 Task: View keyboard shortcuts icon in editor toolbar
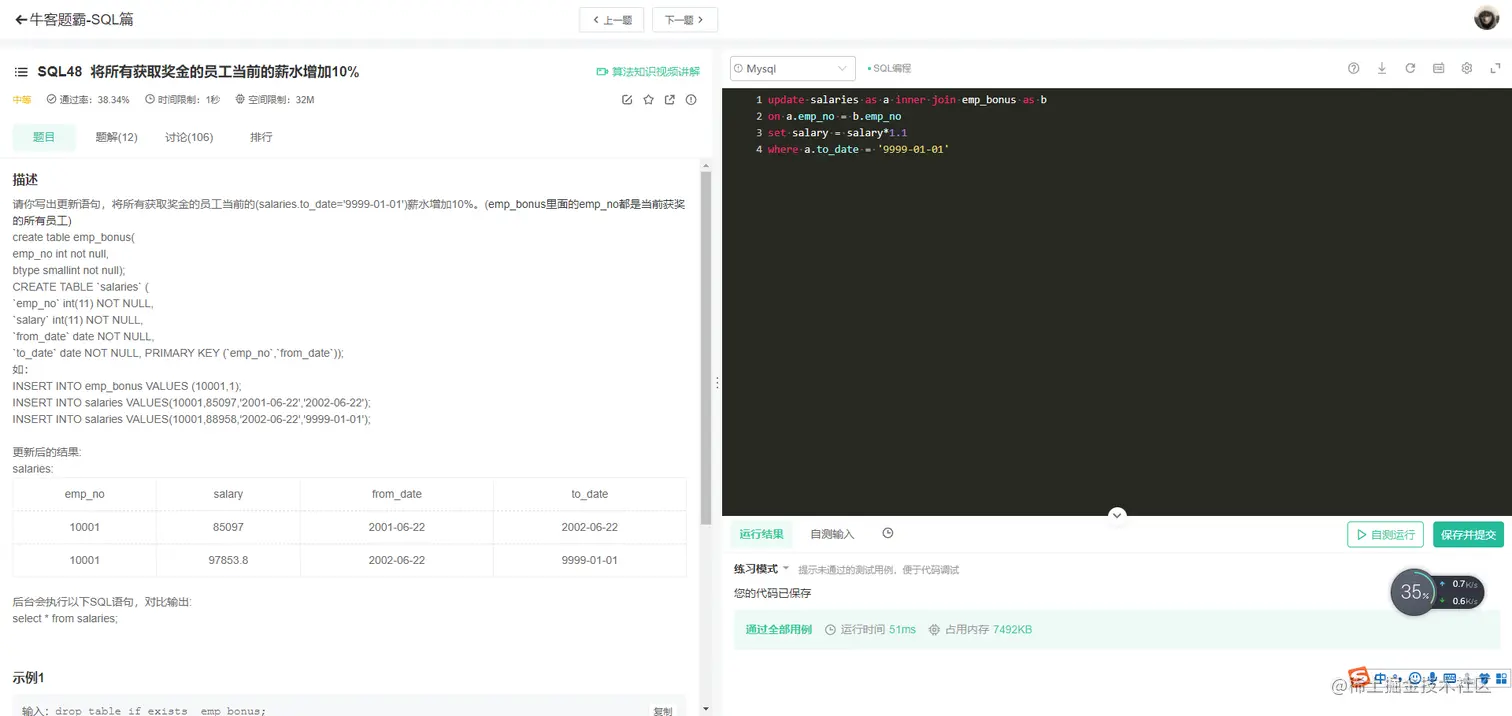pyautogui.click(x=1438, y=68)
